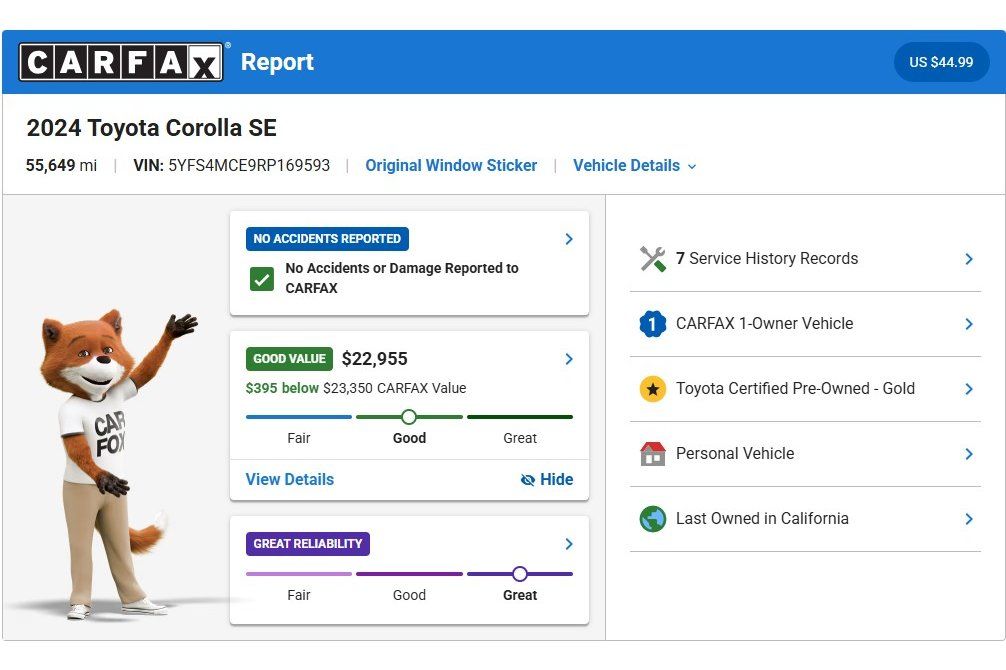Click the 55,649 mi mileage text
Viewport: 1006px width, 670px height.
click(x=61, y=166)
